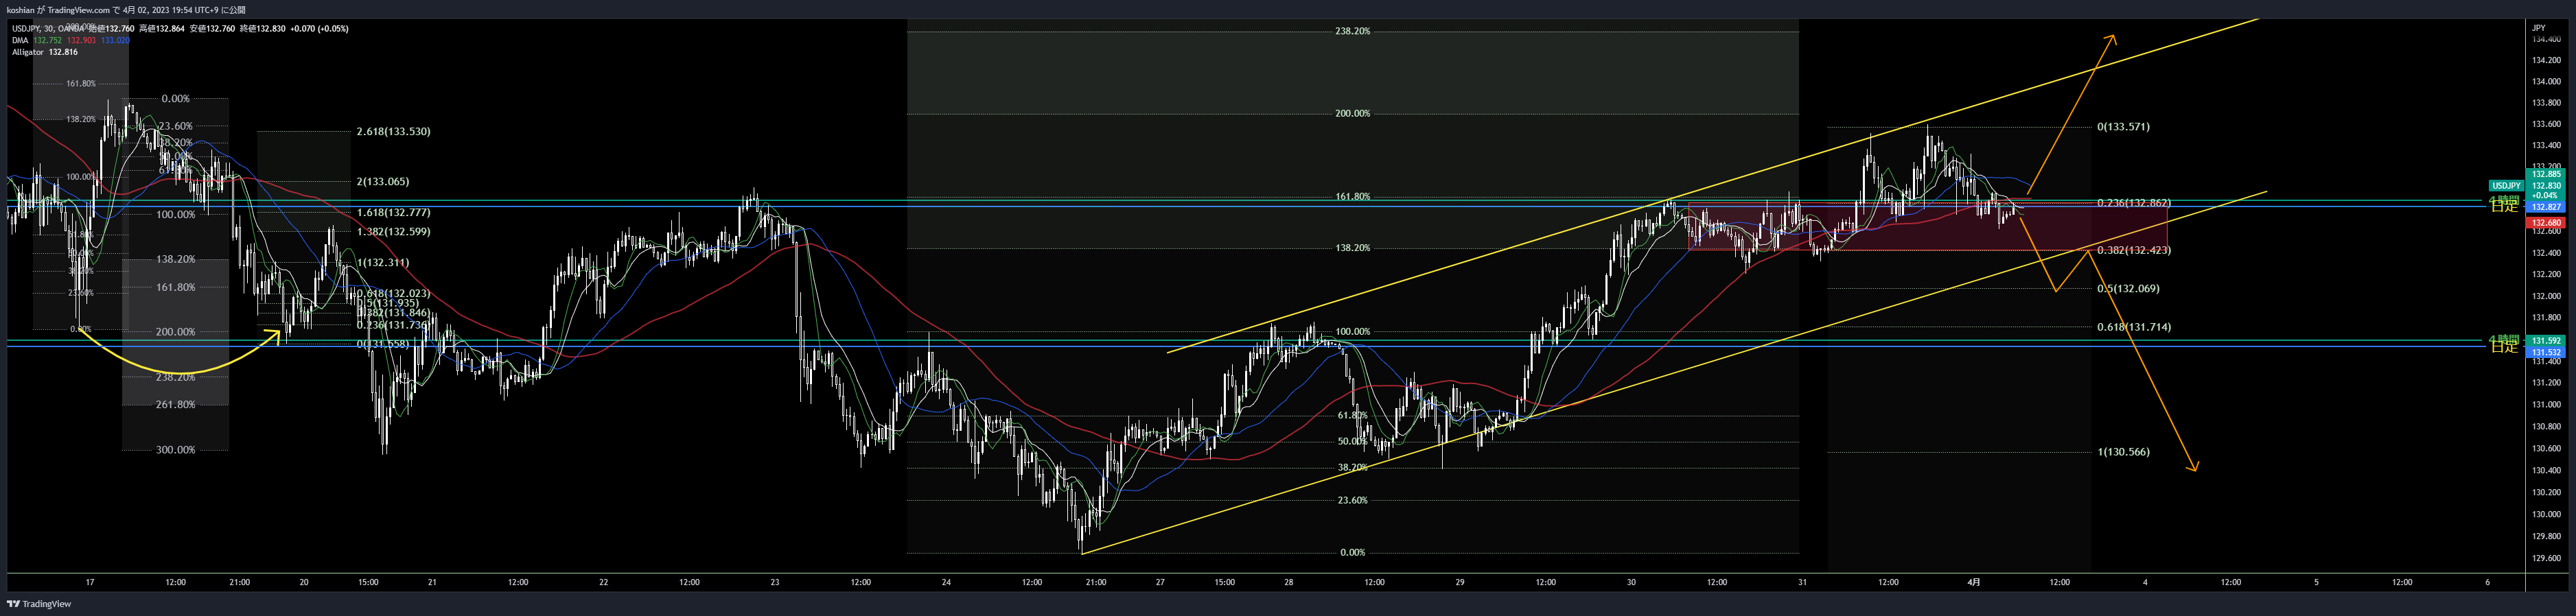Screen dimensions: 2576x616
Task: Click the 134.400 price axis value
Action: tap(2546, 39)
